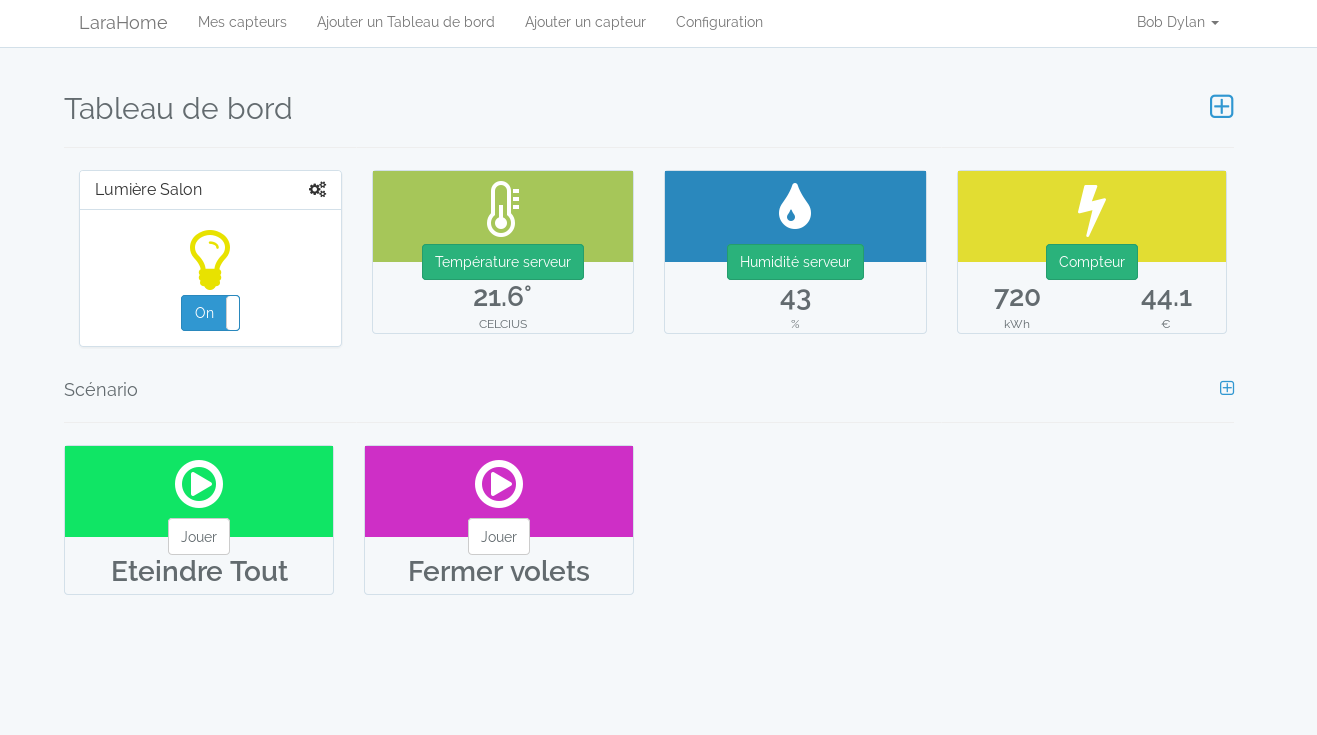This screenshot has width=1317, height=735.
Task: Click Jouer on Eteindre Tout scenario
Action: tap(199, 537)
